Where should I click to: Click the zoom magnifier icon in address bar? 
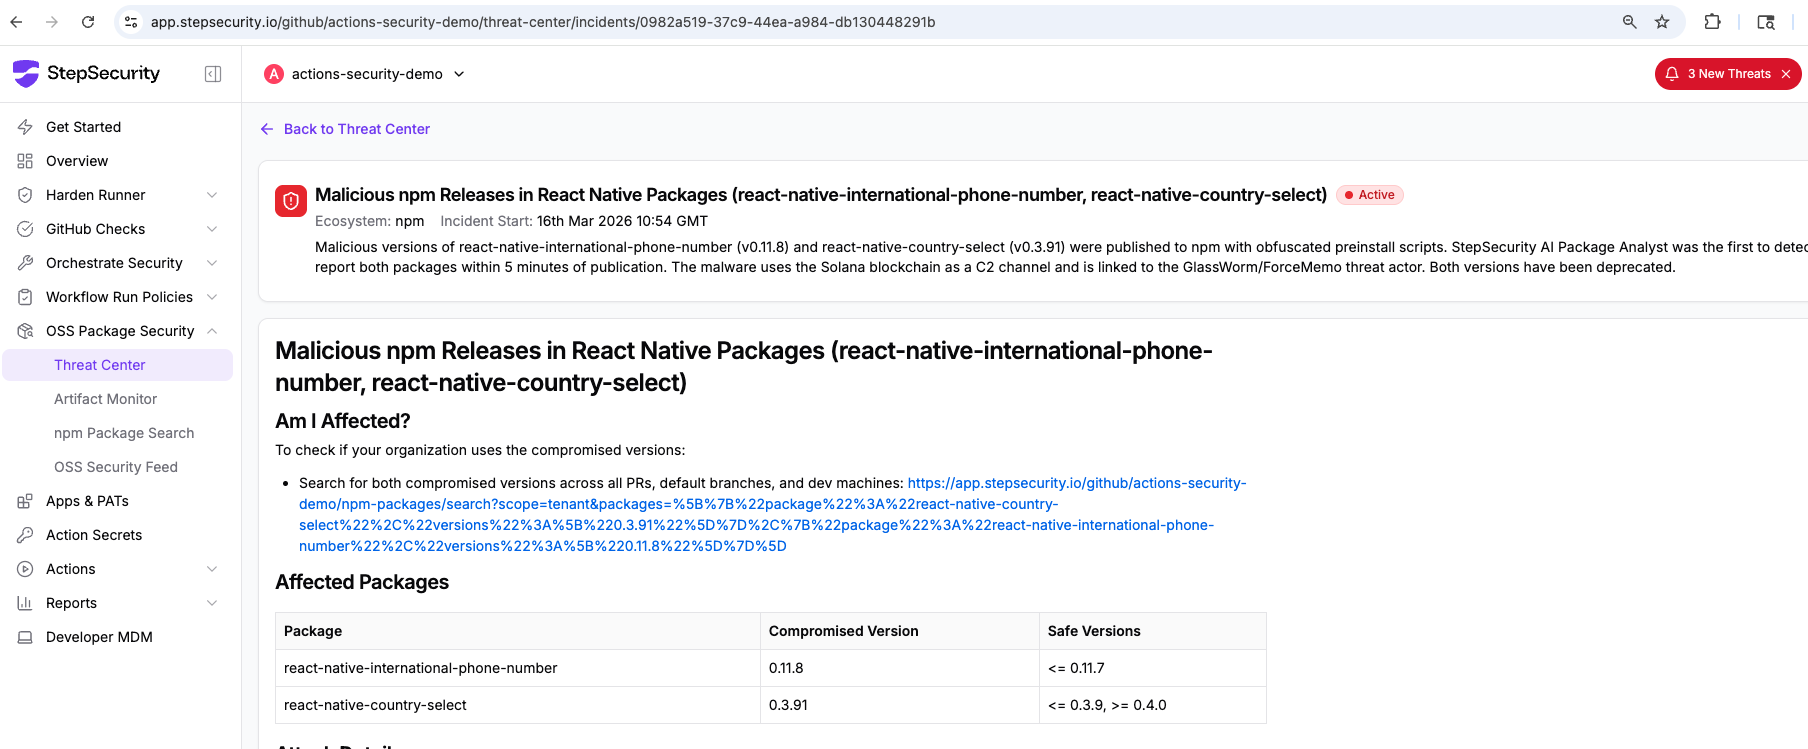(1629, 22)
